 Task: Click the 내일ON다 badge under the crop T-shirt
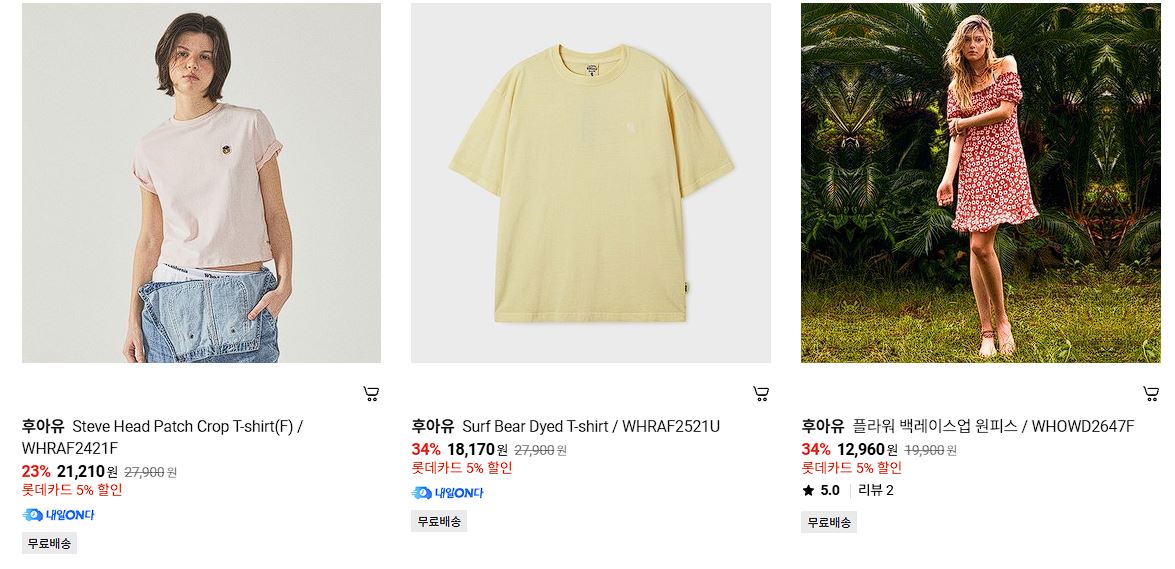[x=58, y=515]
